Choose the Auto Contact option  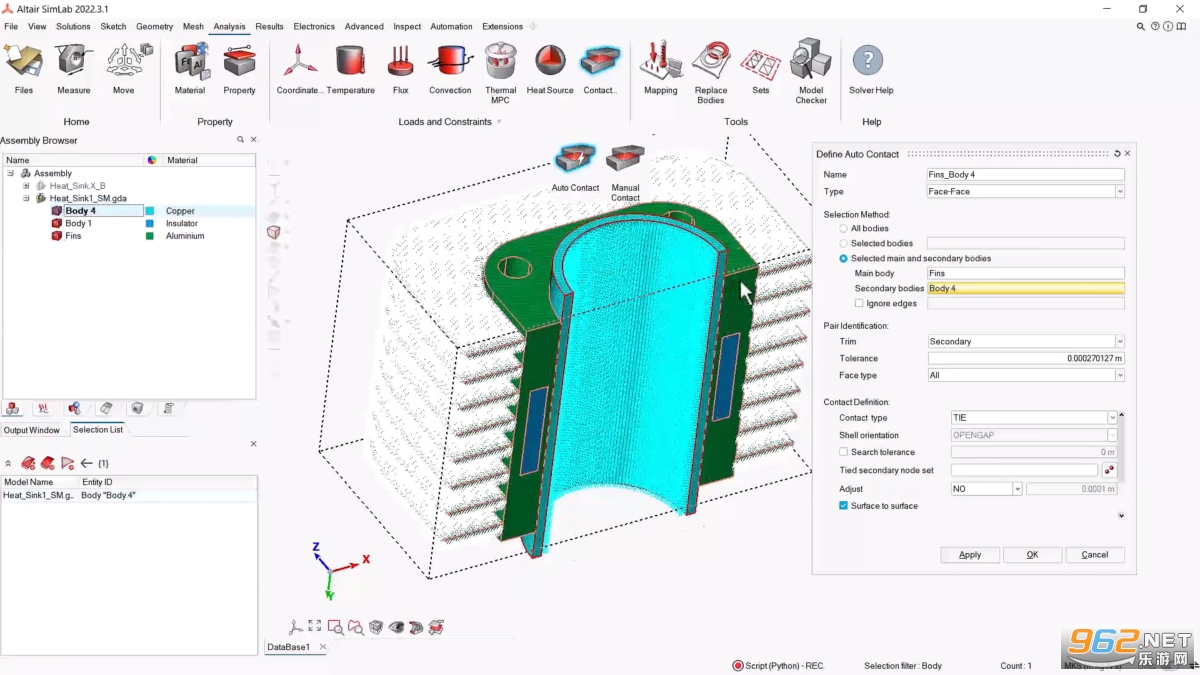[x=575, y=168]
